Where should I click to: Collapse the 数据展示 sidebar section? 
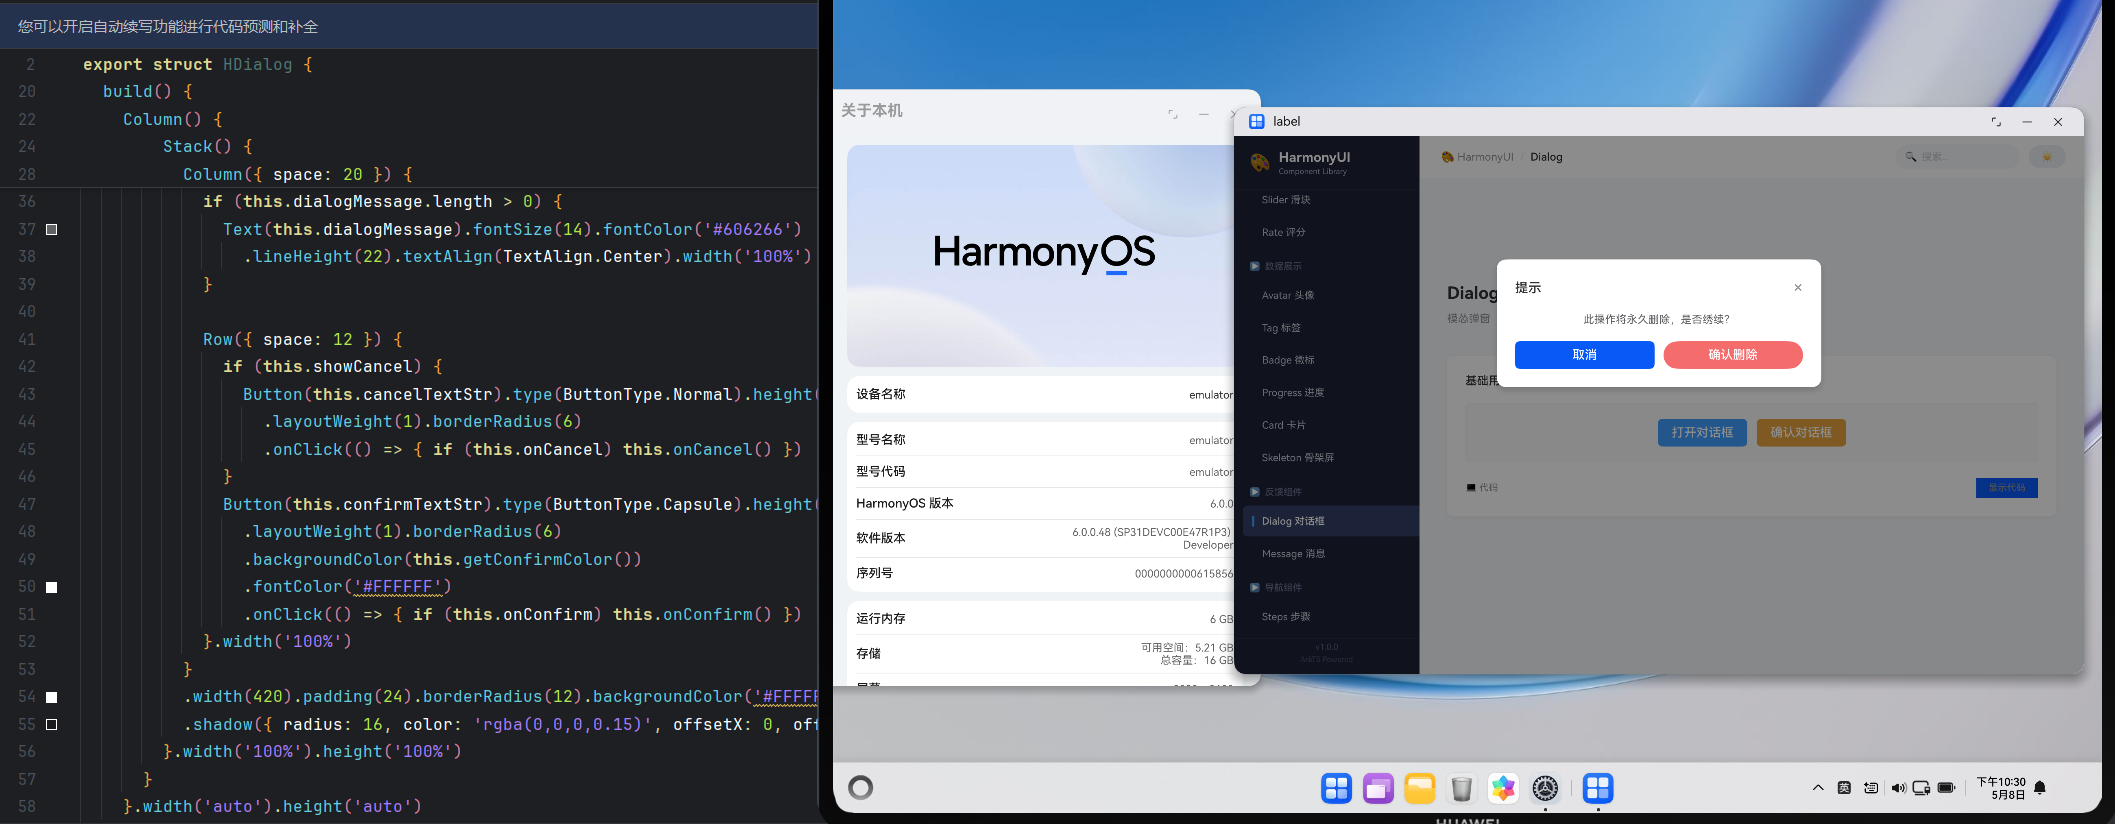pos(1276,266)
